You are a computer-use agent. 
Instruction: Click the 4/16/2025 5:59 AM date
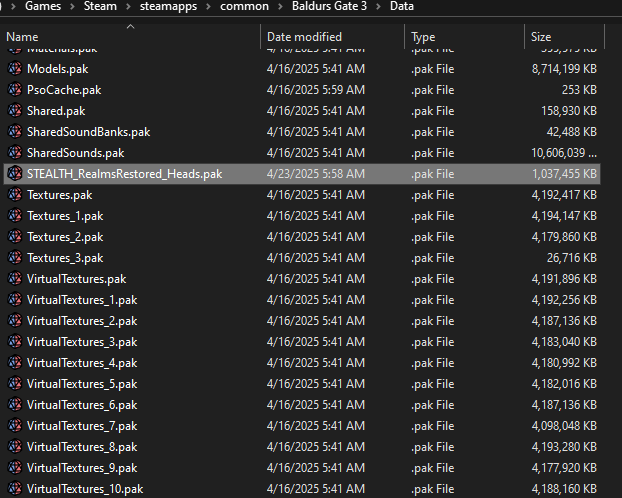316,90
